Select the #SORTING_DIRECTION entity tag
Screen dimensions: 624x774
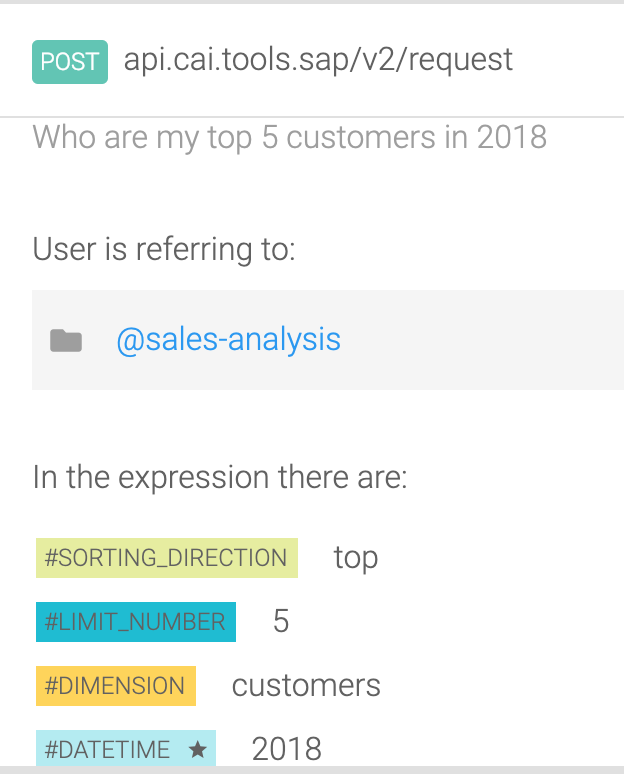click(x=166, y=558)
